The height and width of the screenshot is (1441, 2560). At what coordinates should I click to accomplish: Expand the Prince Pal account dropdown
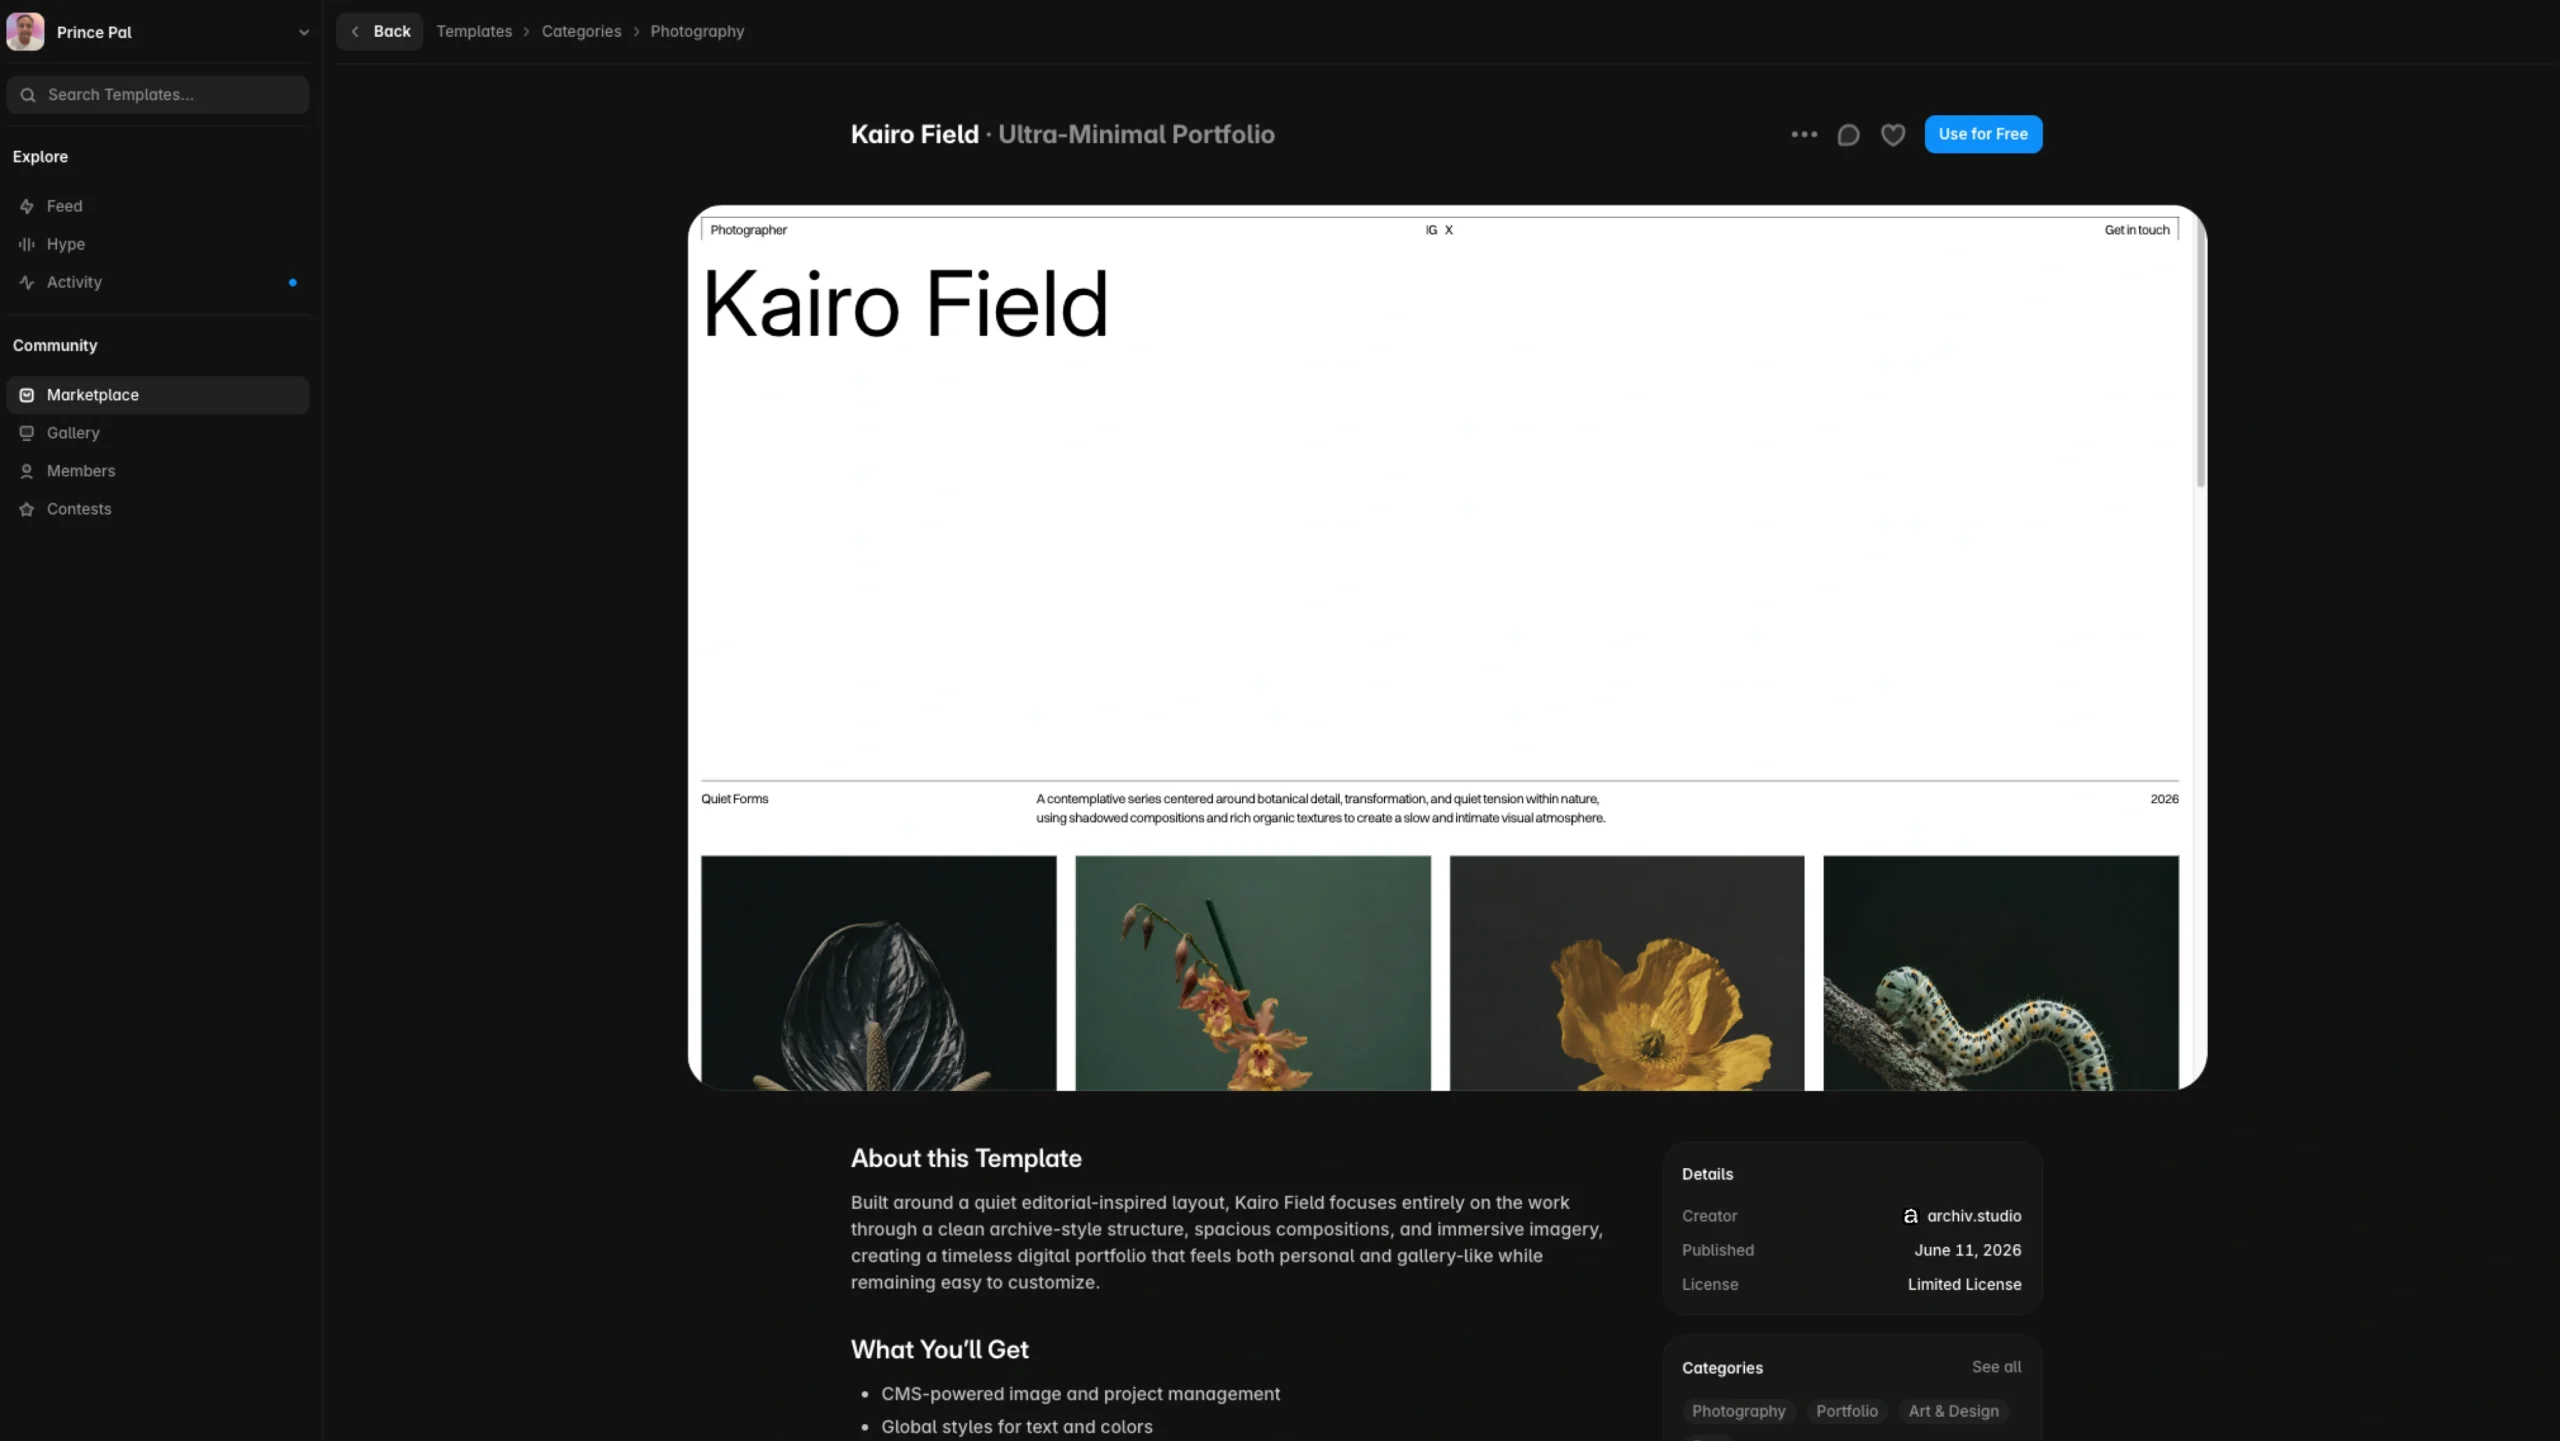point(303,32)
